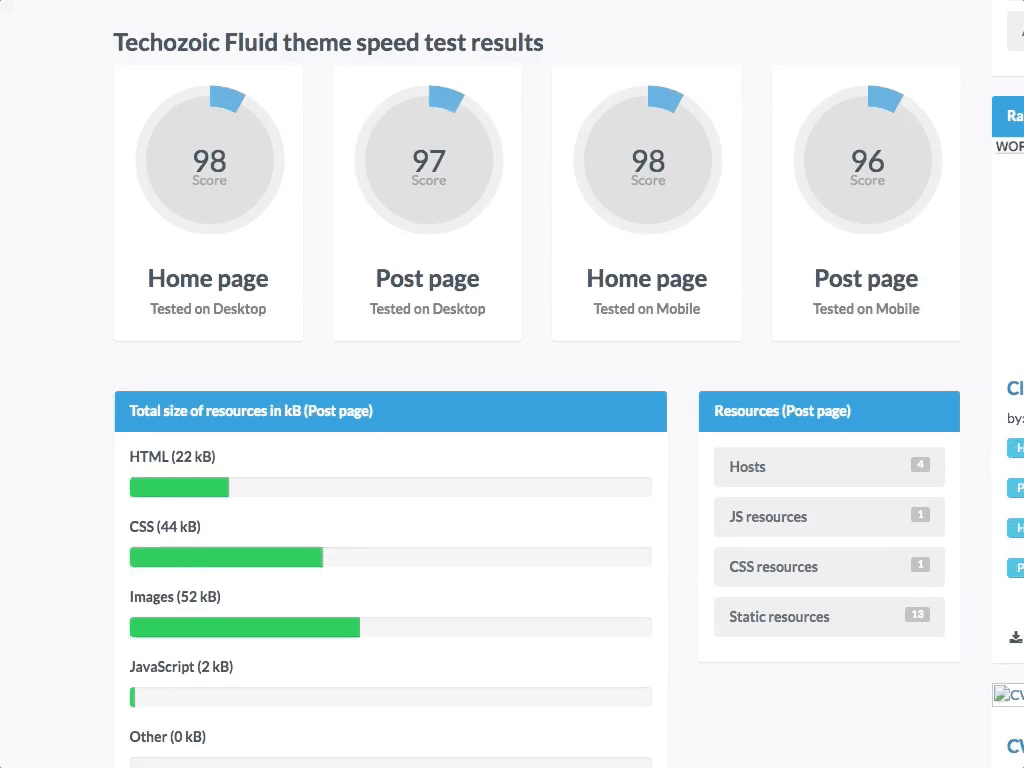Viewport: 1024px width, 768px height.
Task: Click the 'JavaScript (2 kB)' label
Action: coord(182,667)
